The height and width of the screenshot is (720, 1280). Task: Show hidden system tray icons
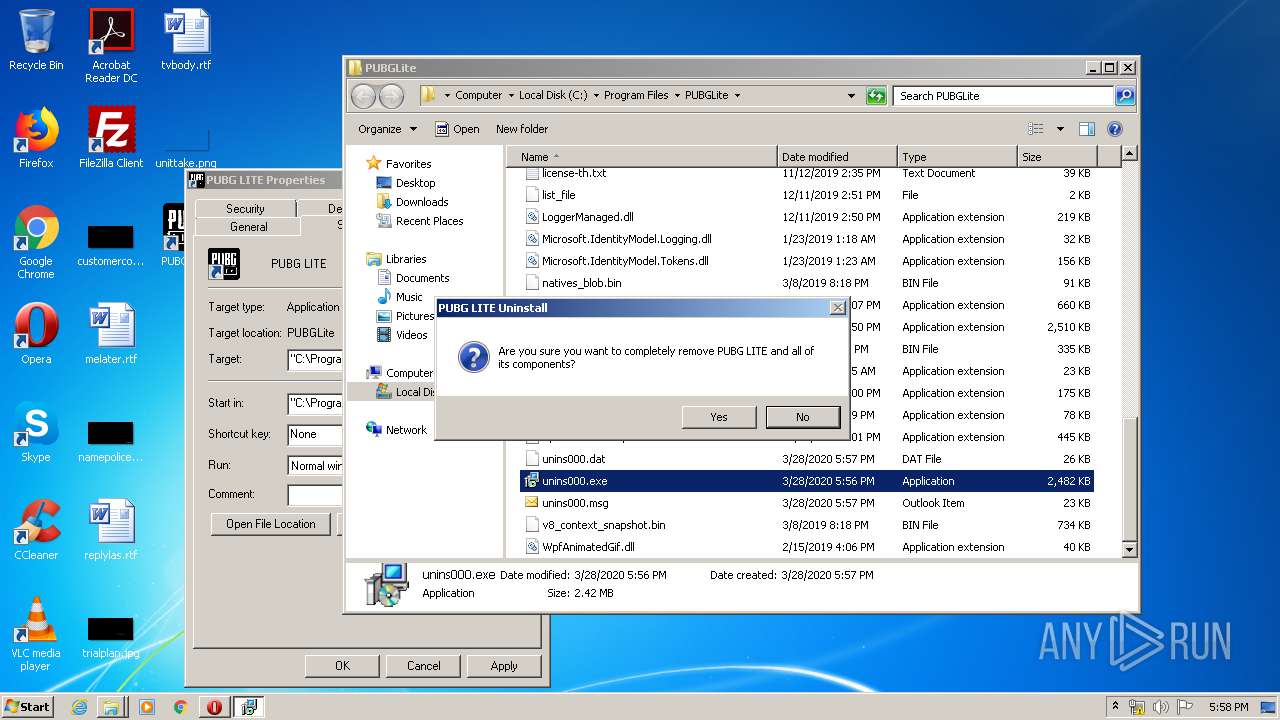pos(1115,707)
